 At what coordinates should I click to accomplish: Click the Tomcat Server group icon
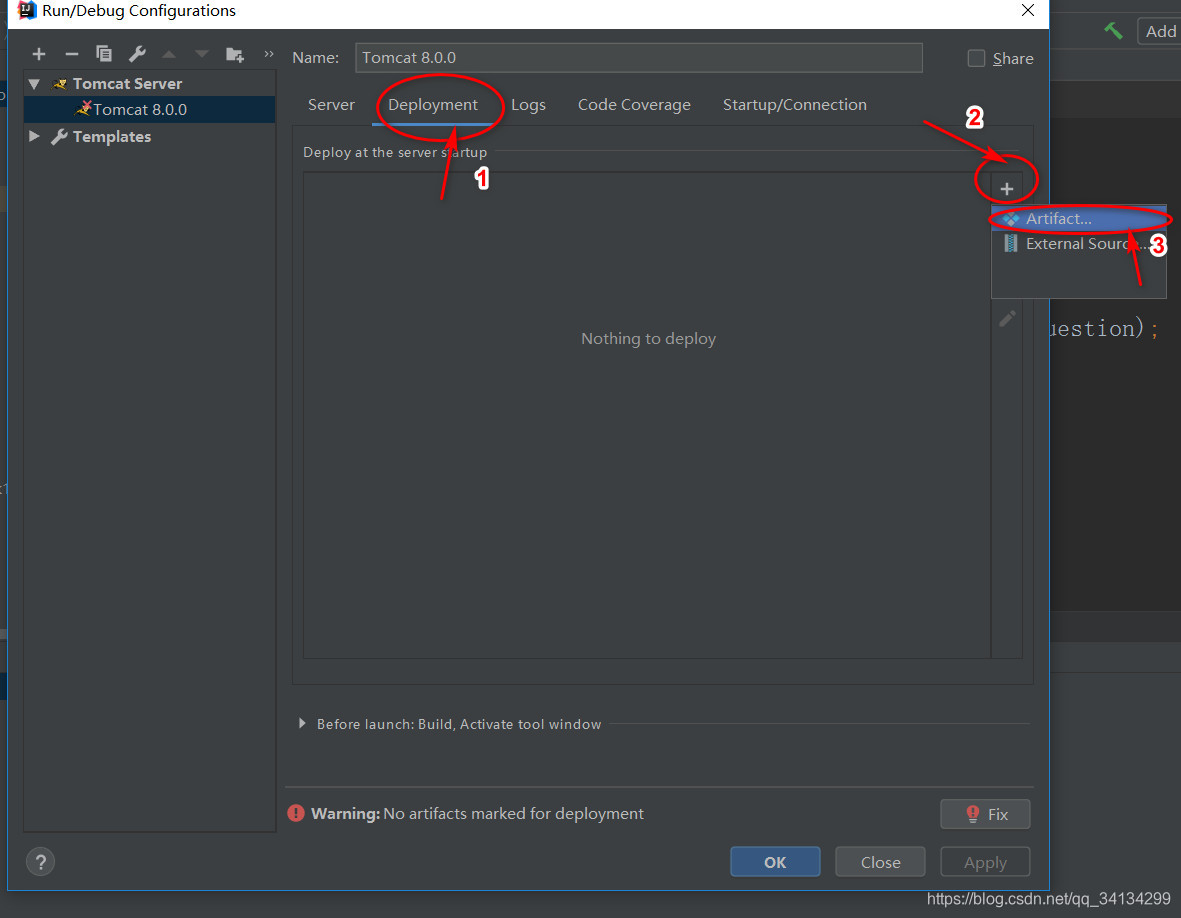point(60,84)
